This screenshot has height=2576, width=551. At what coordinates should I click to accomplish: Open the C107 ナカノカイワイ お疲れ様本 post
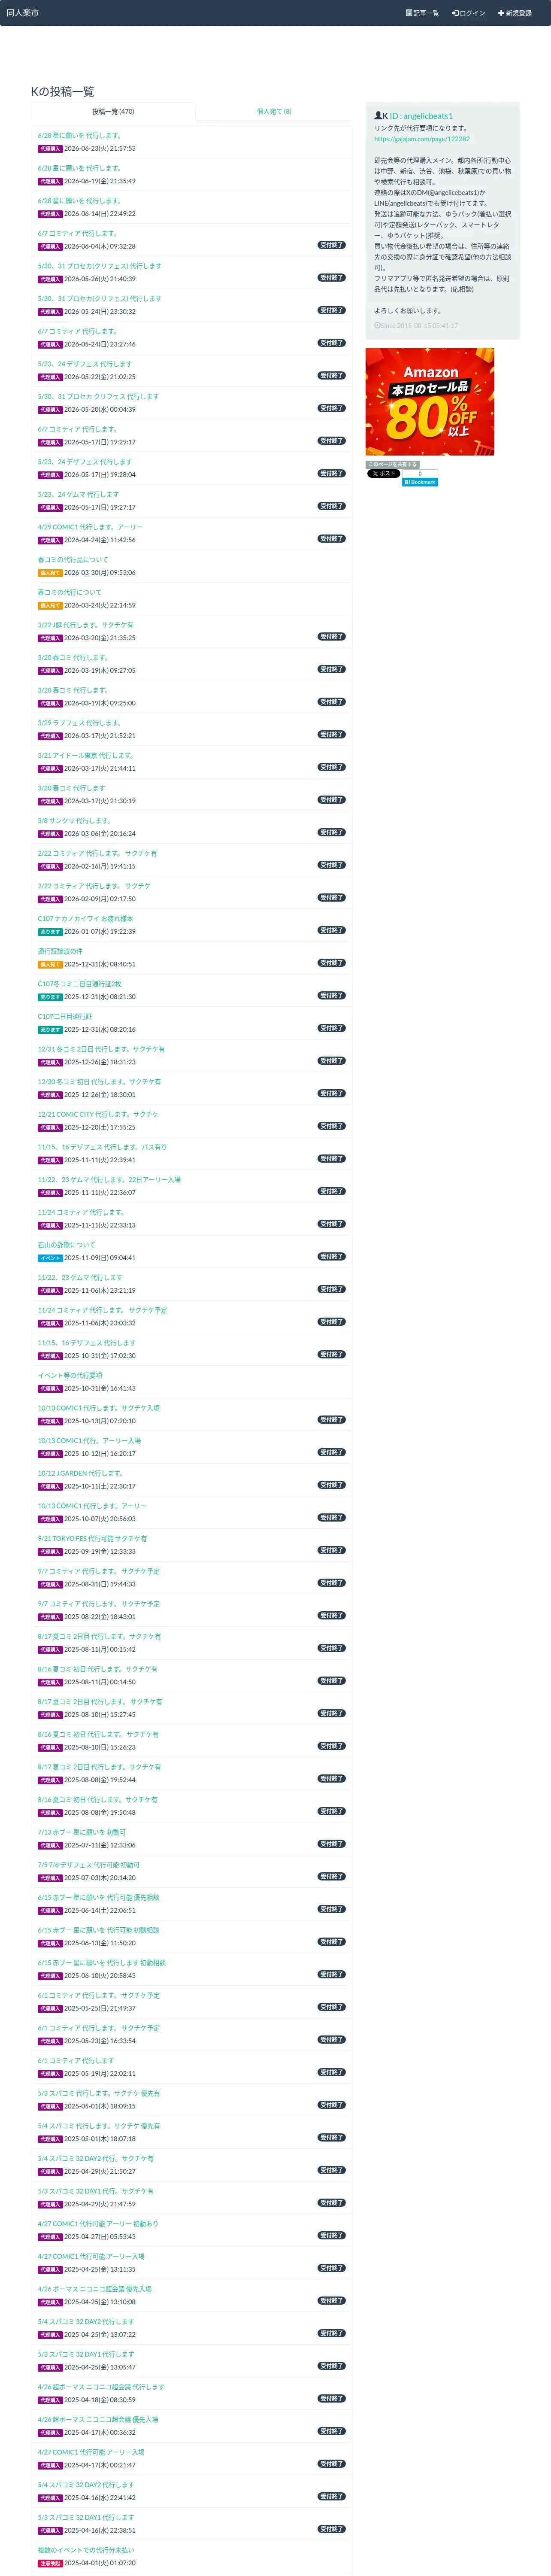point(85,918)
